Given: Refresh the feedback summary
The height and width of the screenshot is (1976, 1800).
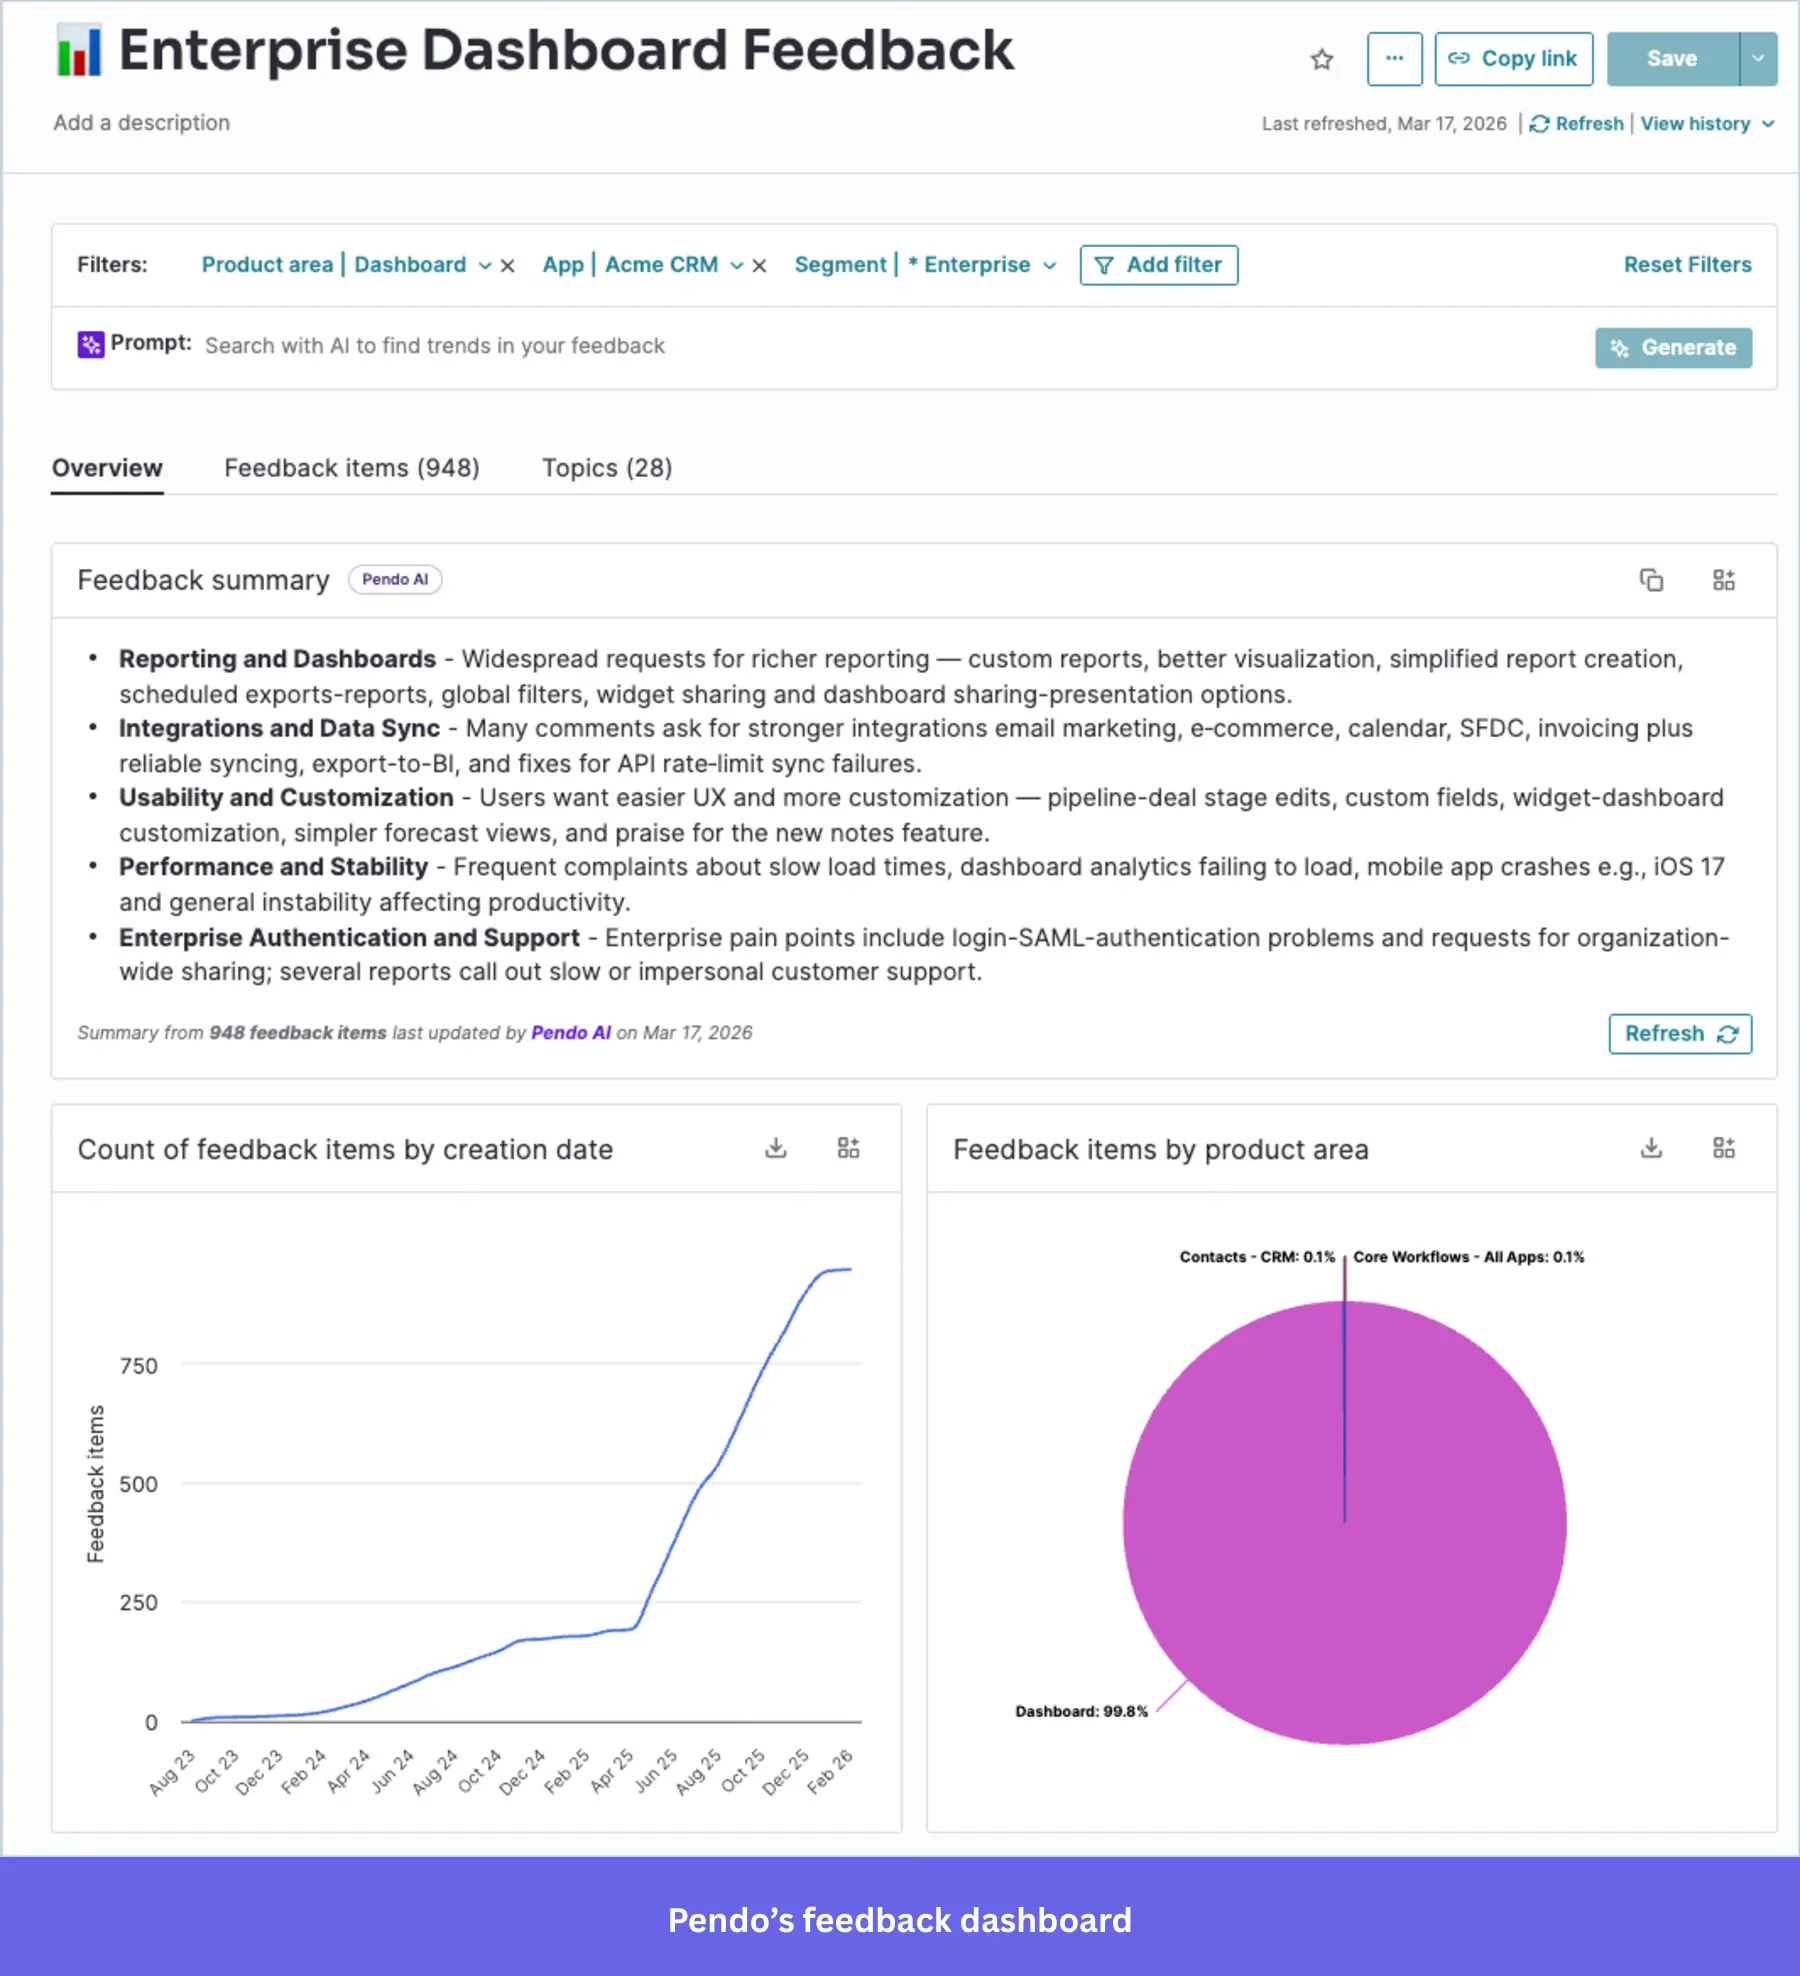Looking at the screenshot, I should point(1679,1034).
